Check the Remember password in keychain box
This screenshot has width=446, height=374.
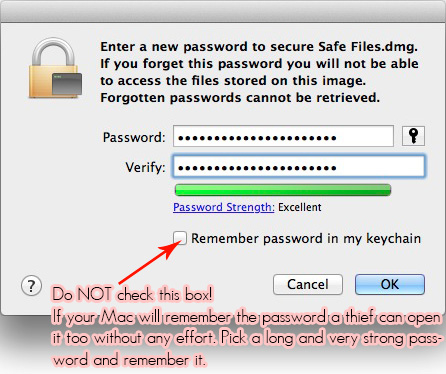(x=180, y=238)
